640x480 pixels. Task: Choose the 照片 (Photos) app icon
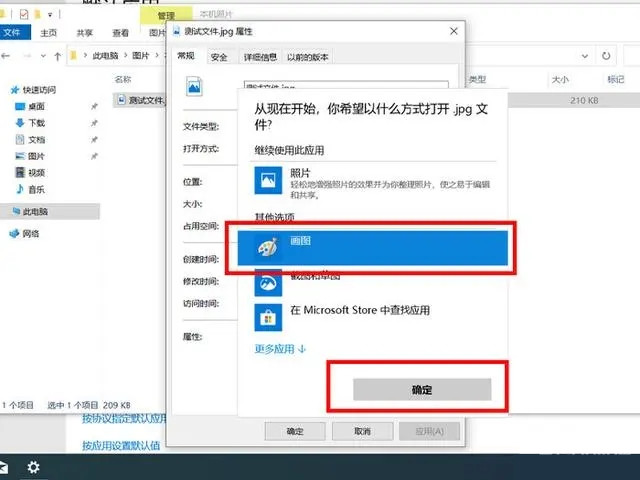[x=268, y=180]
